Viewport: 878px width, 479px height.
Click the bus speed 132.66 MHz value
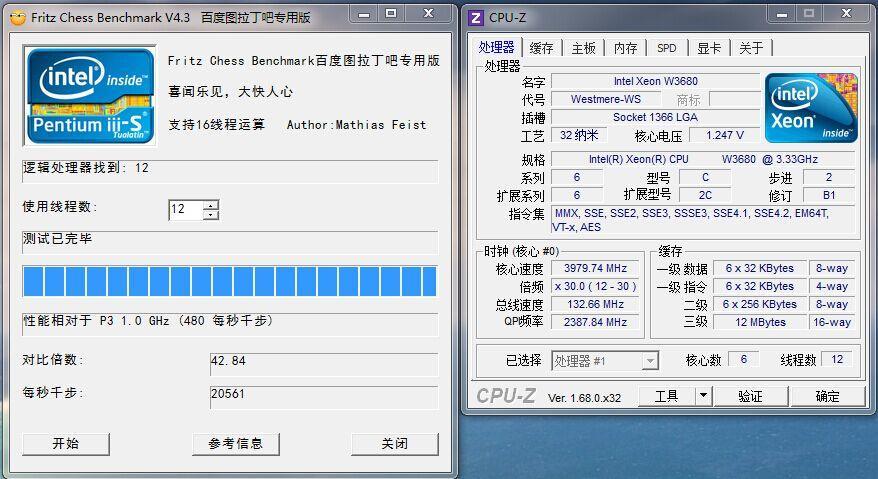tap(595, 304)
